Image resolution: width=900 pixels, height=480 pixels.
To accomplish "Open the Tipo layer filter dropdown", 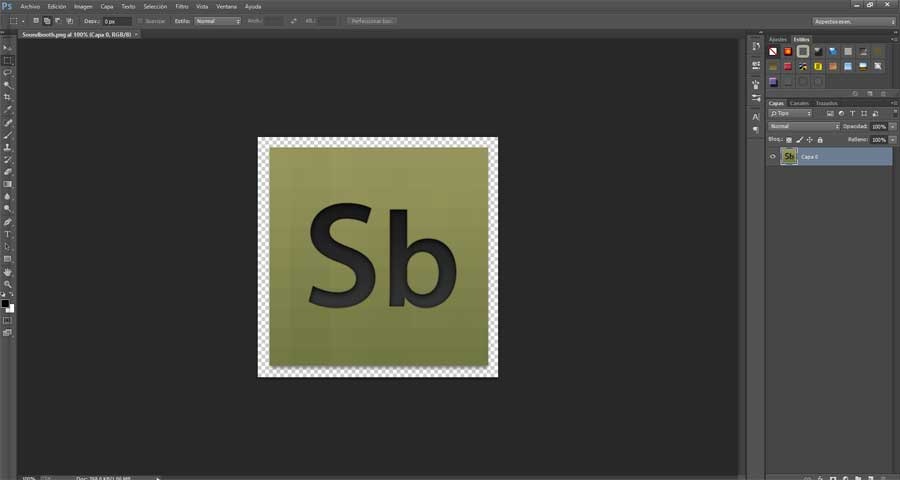I will tap(790, 114).
